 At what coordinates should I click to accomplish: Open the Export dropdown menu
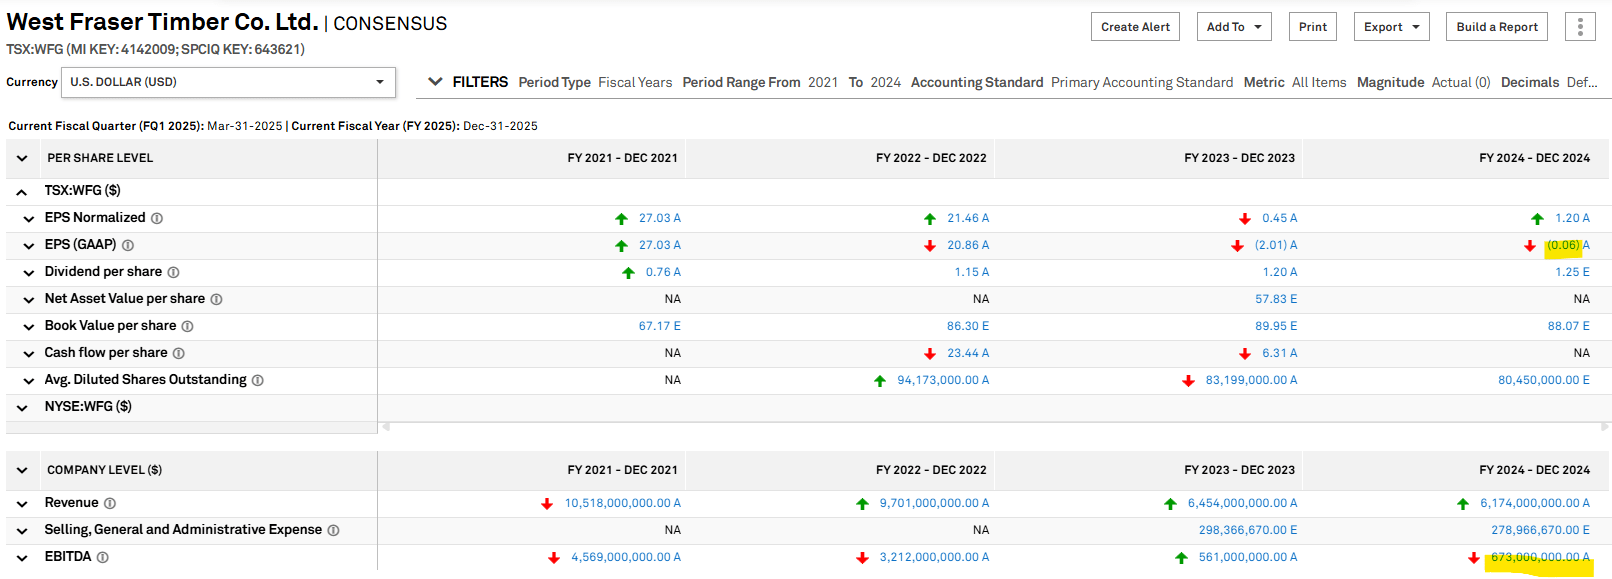pos(1391,27)
